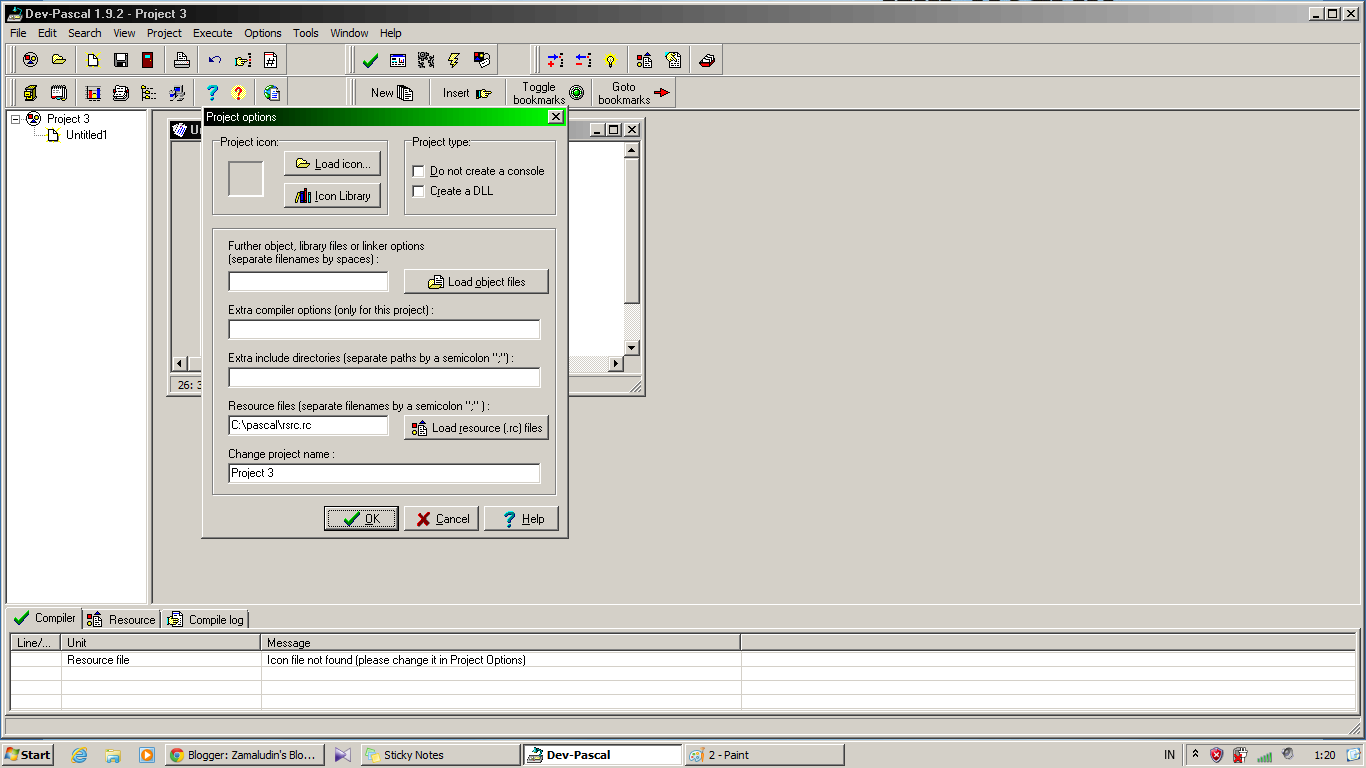
Task: Click the yellow lightbulb toolbar icon
Action: (610, 60)
